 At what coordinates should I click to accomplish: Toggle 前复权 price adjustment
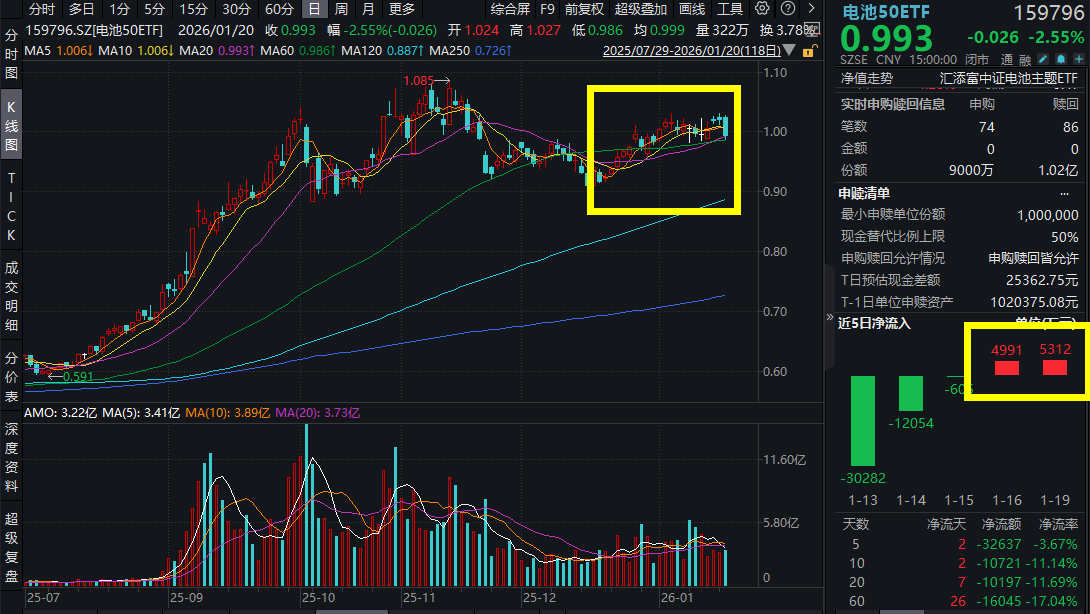tap(584, 9)
